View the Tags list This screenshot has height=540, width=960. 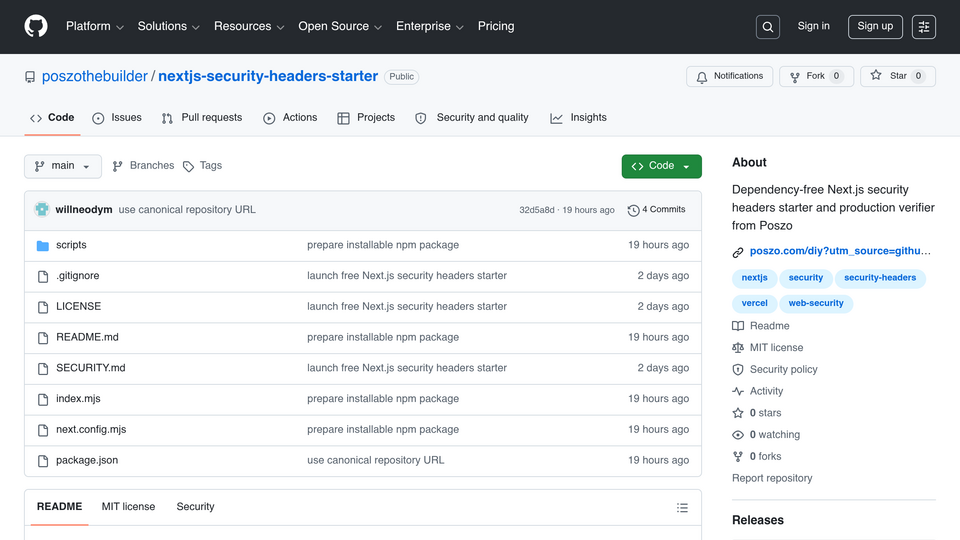(x=203, y=166)
